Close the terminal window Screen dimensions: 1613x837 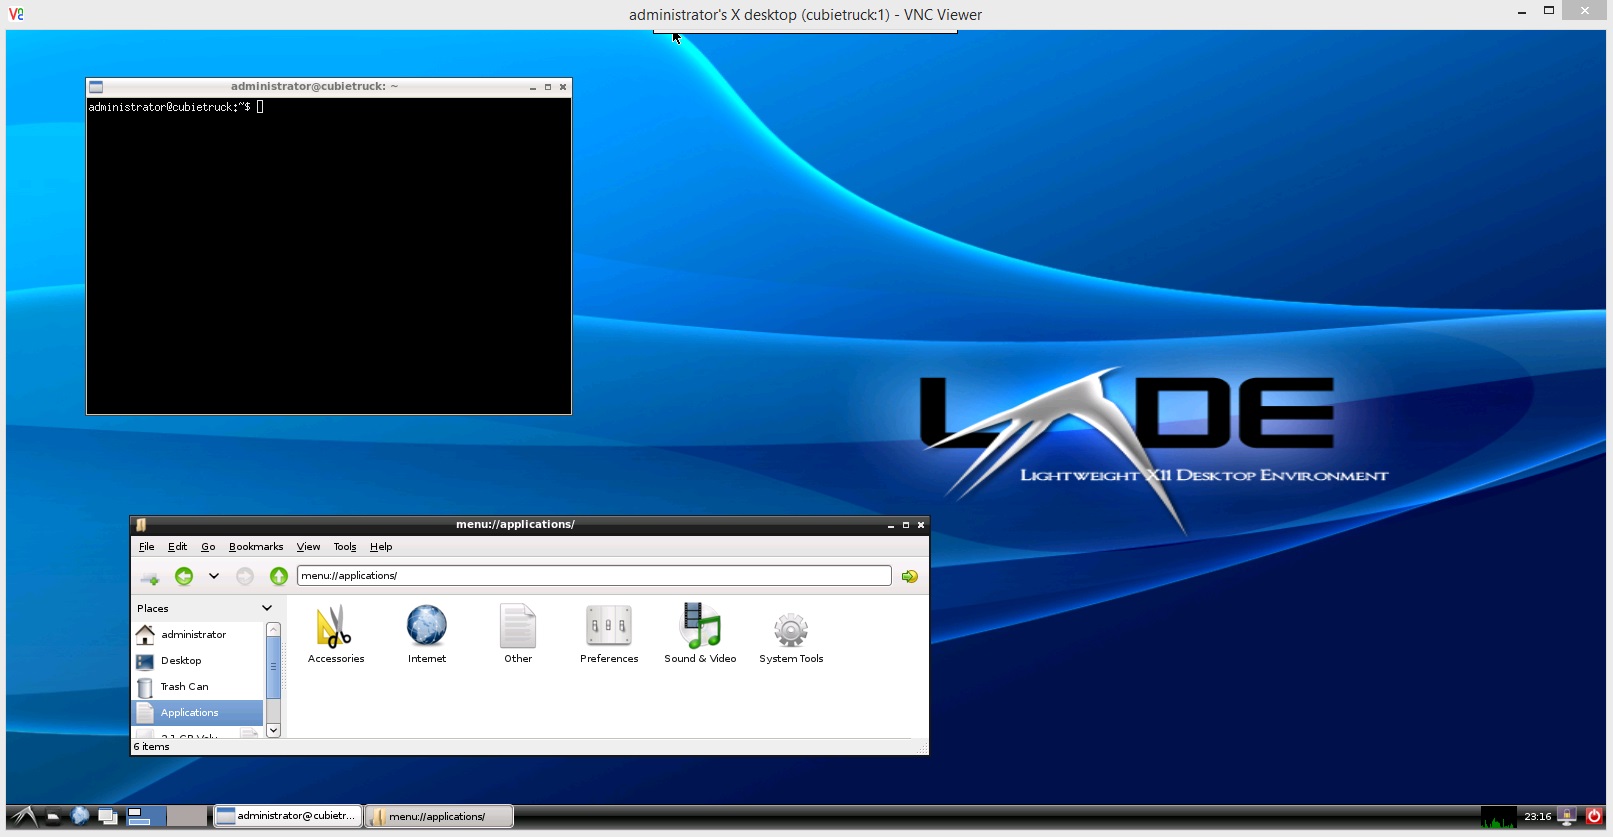pos(563,87)
